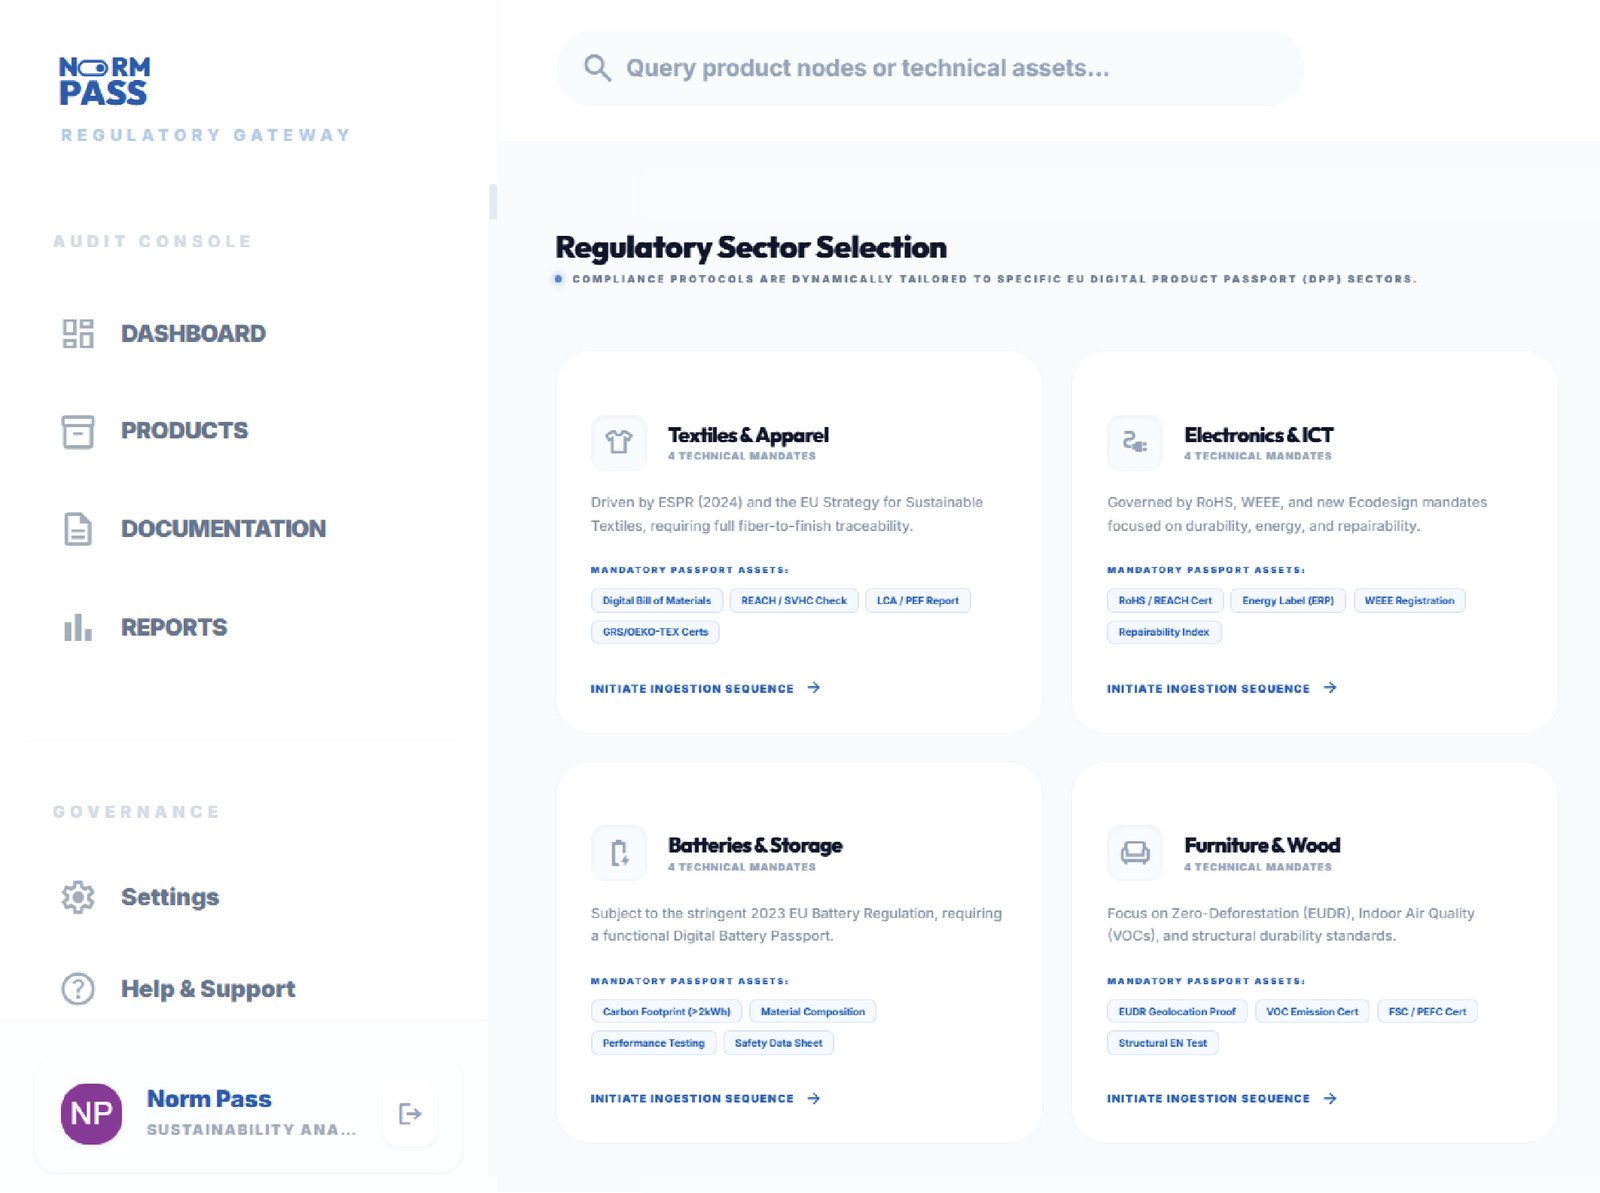Click the Settings gear icon

(78, 897)
